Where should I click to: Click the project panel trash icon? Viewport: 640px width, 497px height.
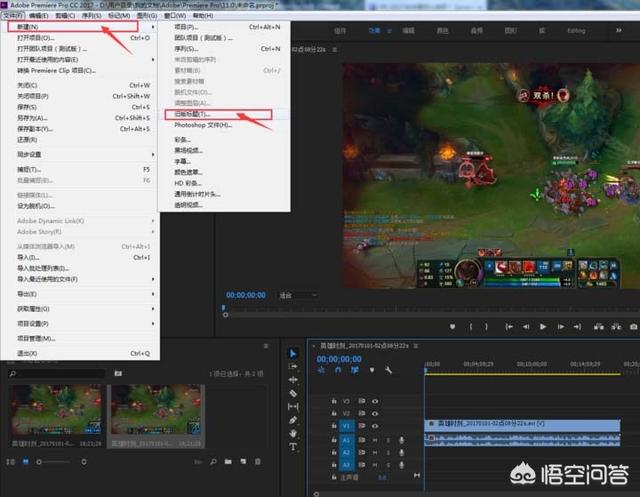tap(258, 462)
